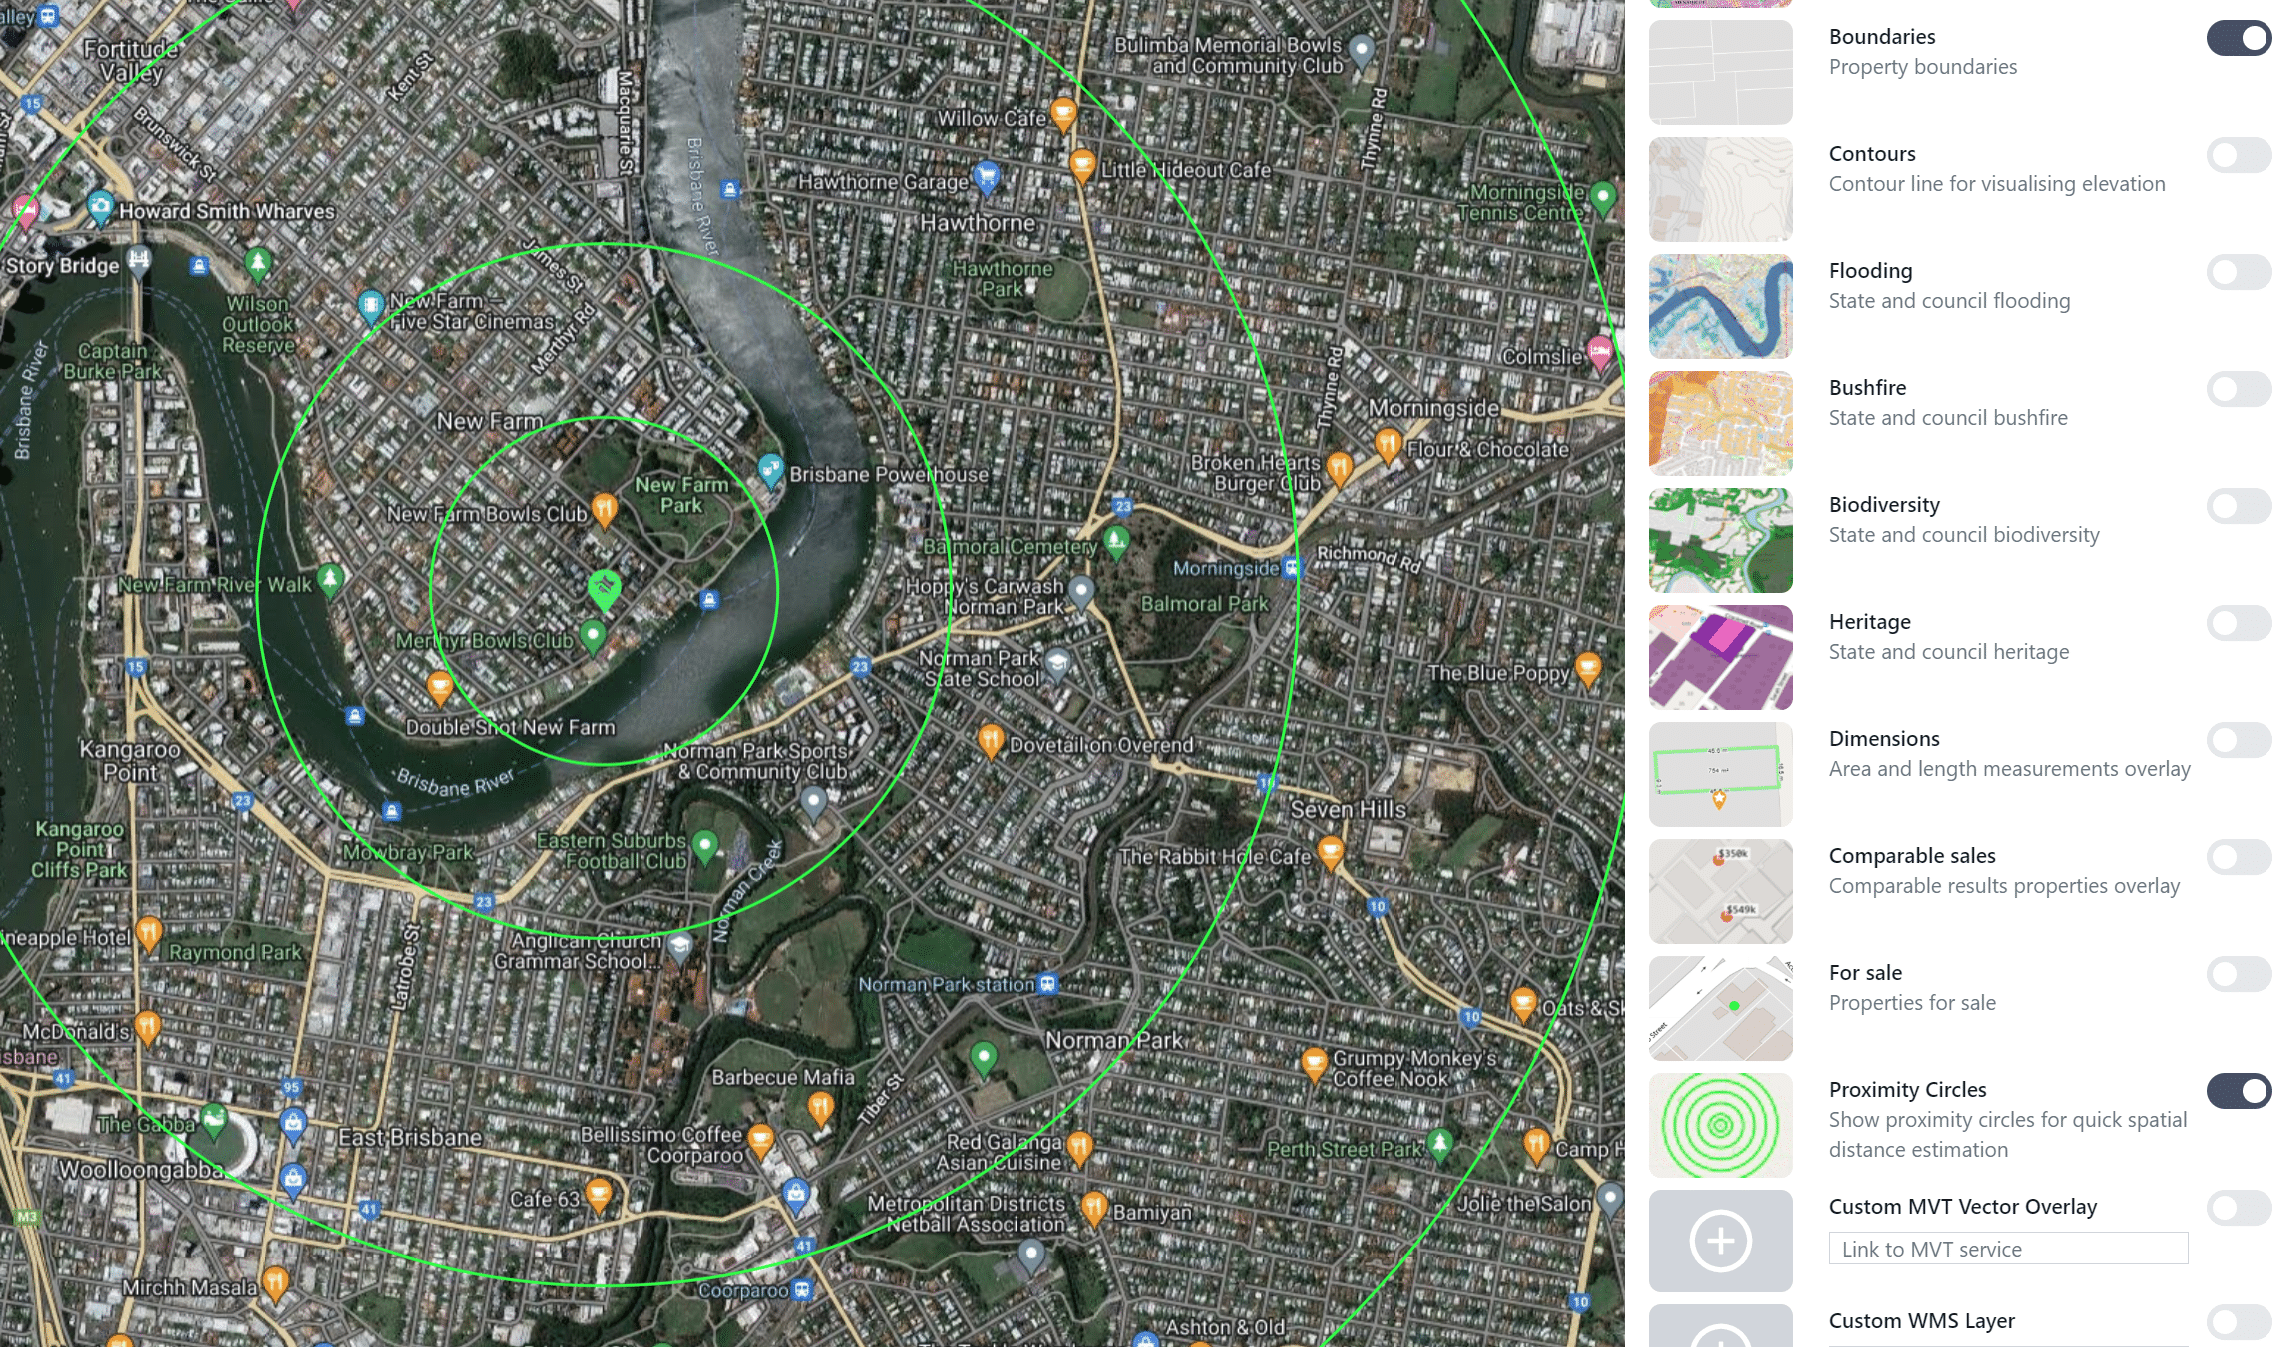Click the Balmoral Cemetery green marker
The image size is (2275, 1347).
[1116, 542]
